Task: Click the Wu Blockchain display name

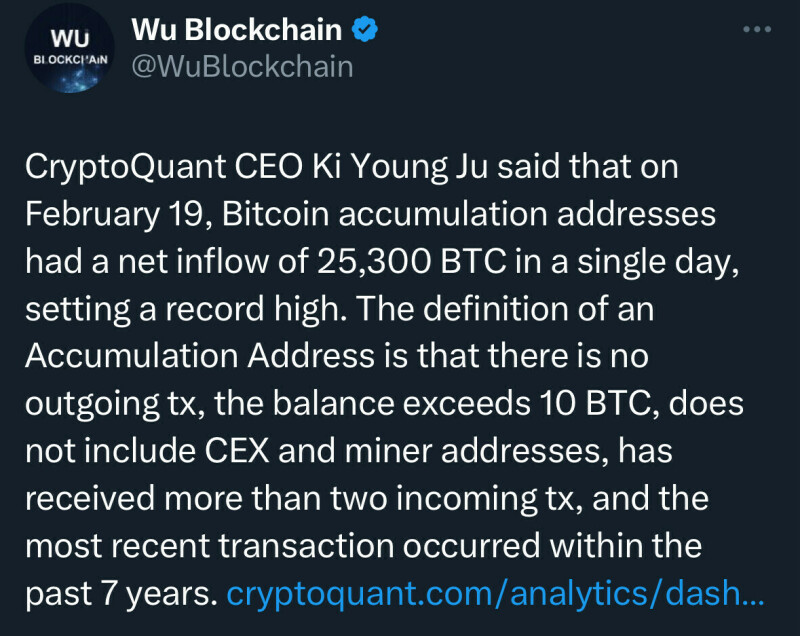Action: (237, 30)
